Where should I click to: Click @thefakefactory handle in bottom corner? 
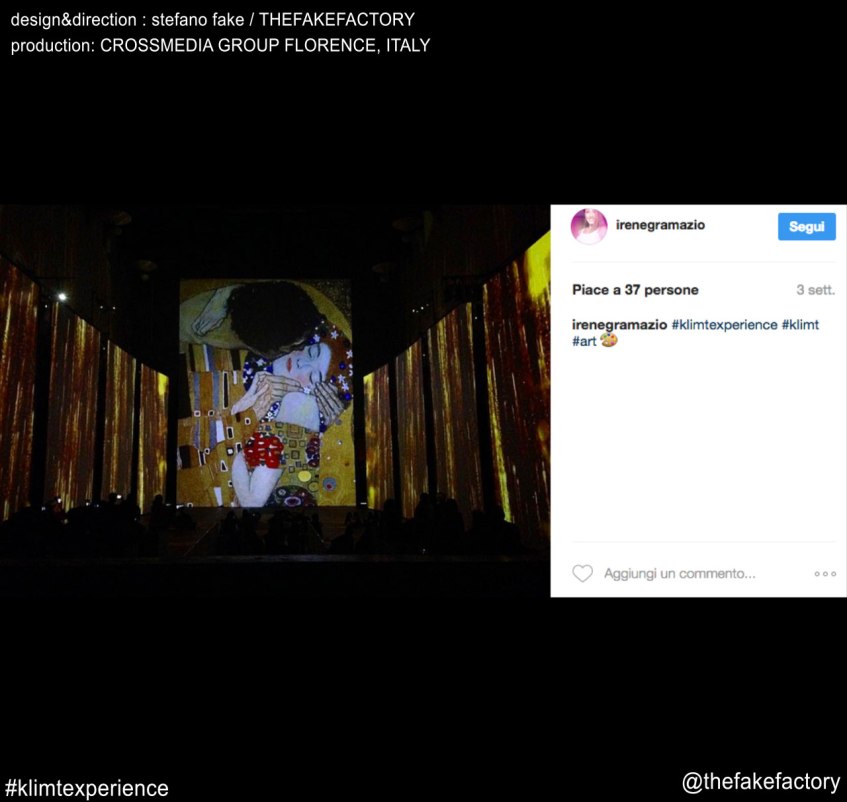tap(760, 782)
